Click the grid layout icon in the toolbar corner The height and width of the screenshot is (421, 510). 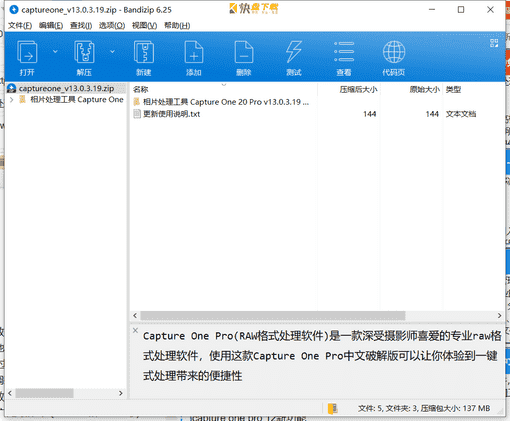pos(494,43)
